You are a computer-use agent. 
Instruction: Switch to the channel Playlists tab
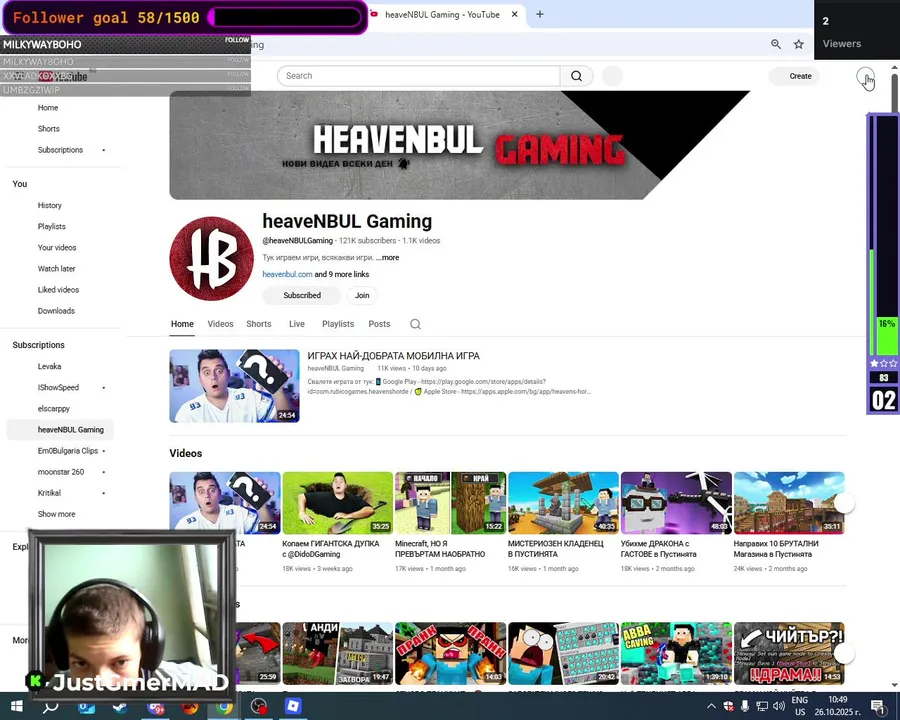(338, 324)
